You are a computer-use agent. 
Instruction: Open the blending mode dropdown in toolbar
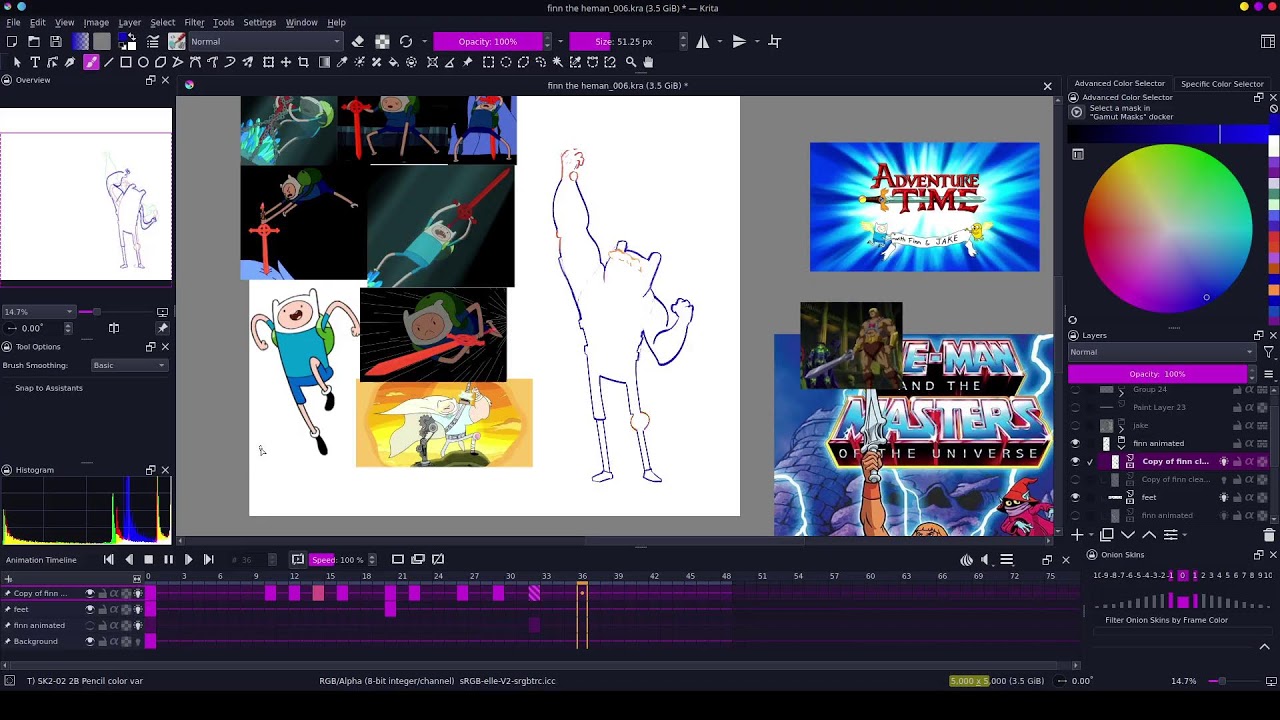click(x=265, y=41)
